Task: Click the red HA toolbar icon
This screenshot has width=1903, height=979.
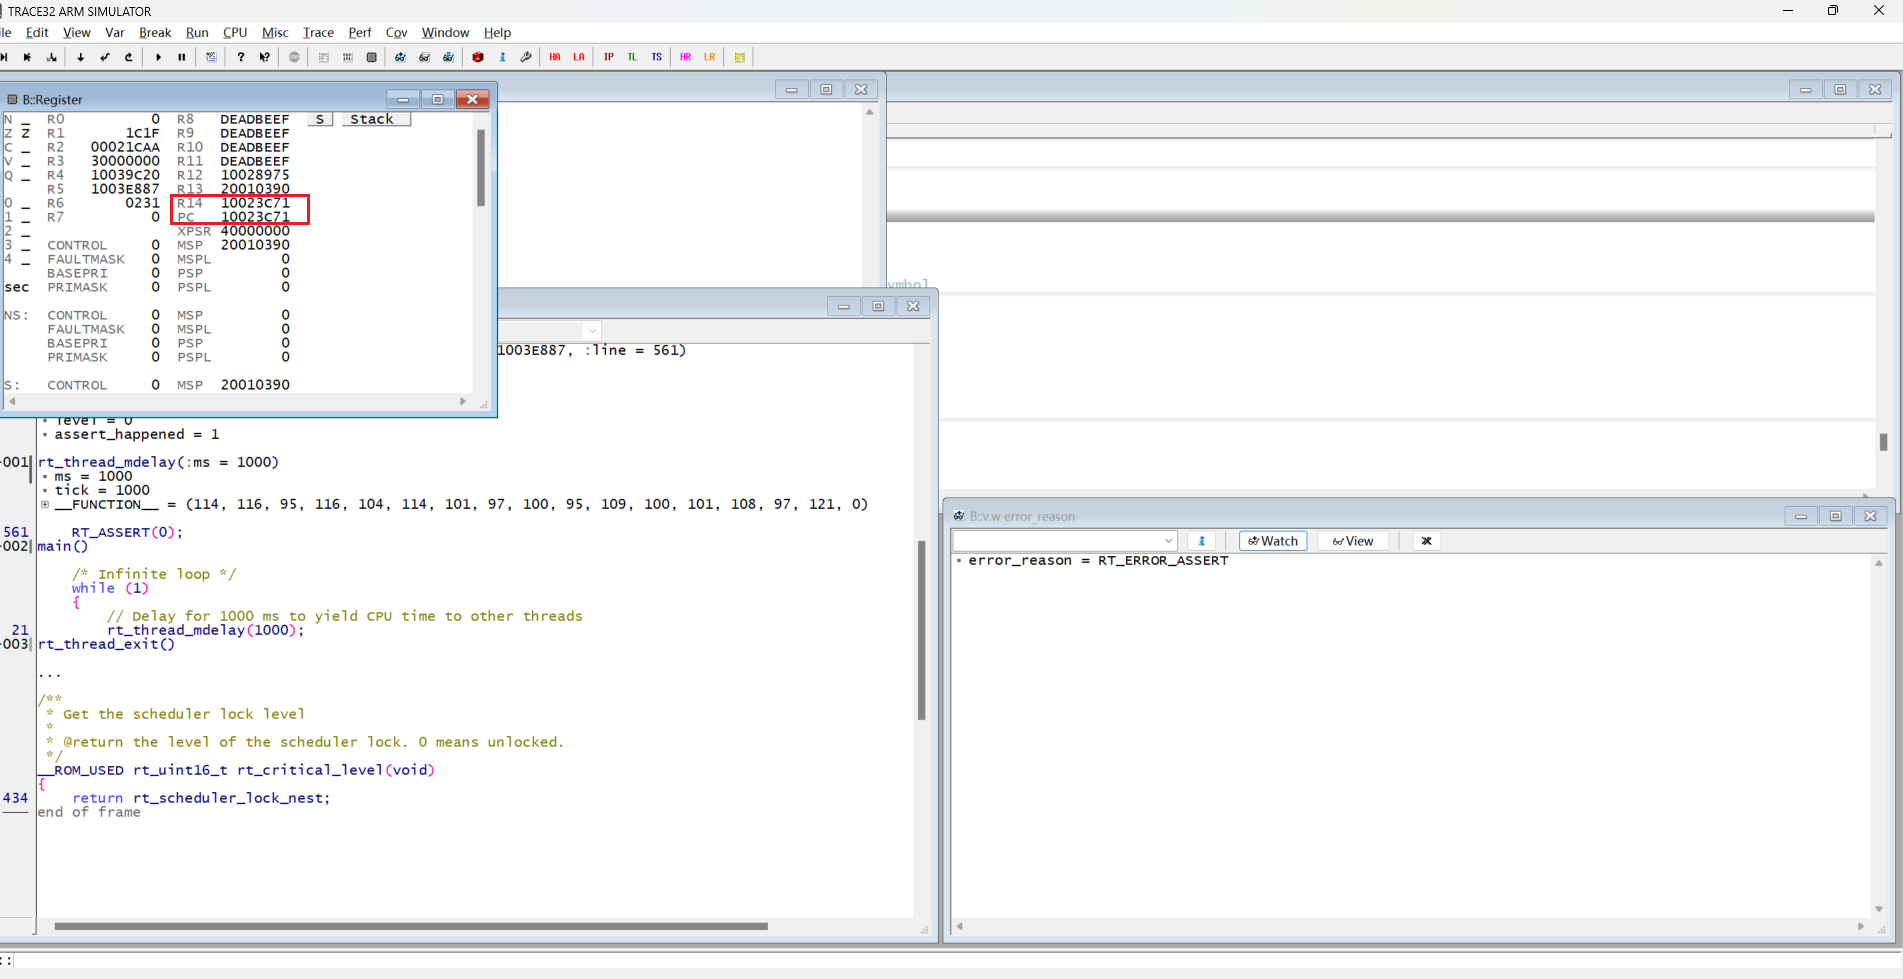Action: point(555,57)
